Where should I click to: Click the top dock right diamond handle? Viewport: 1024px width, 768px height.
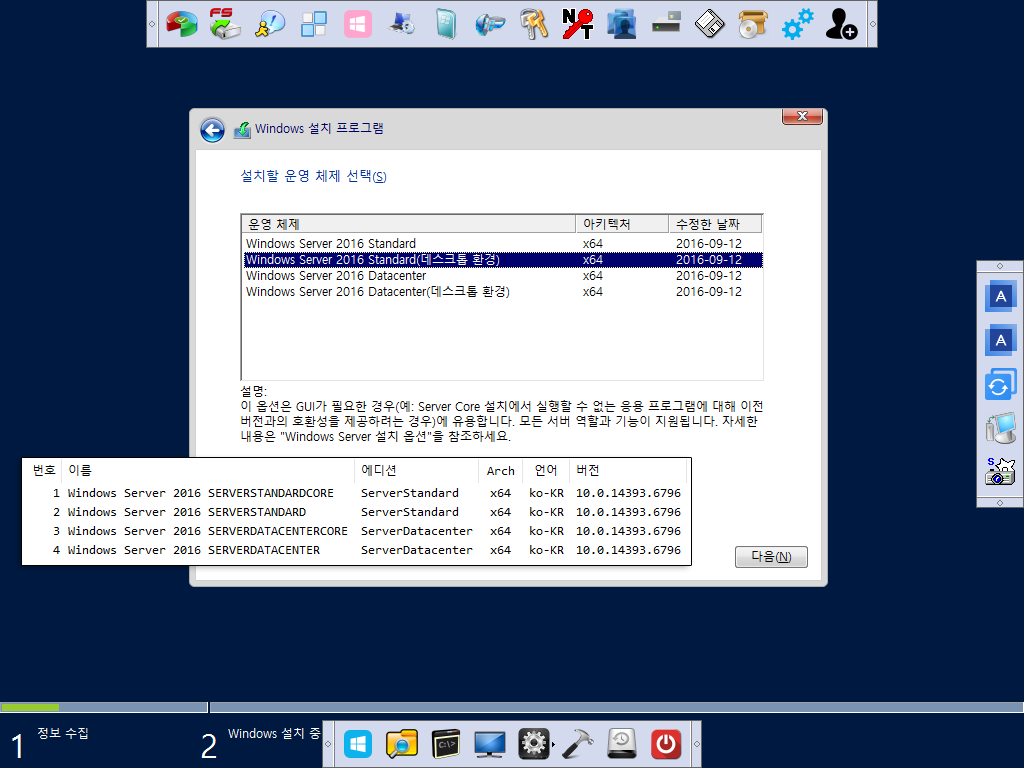[872, 24]
